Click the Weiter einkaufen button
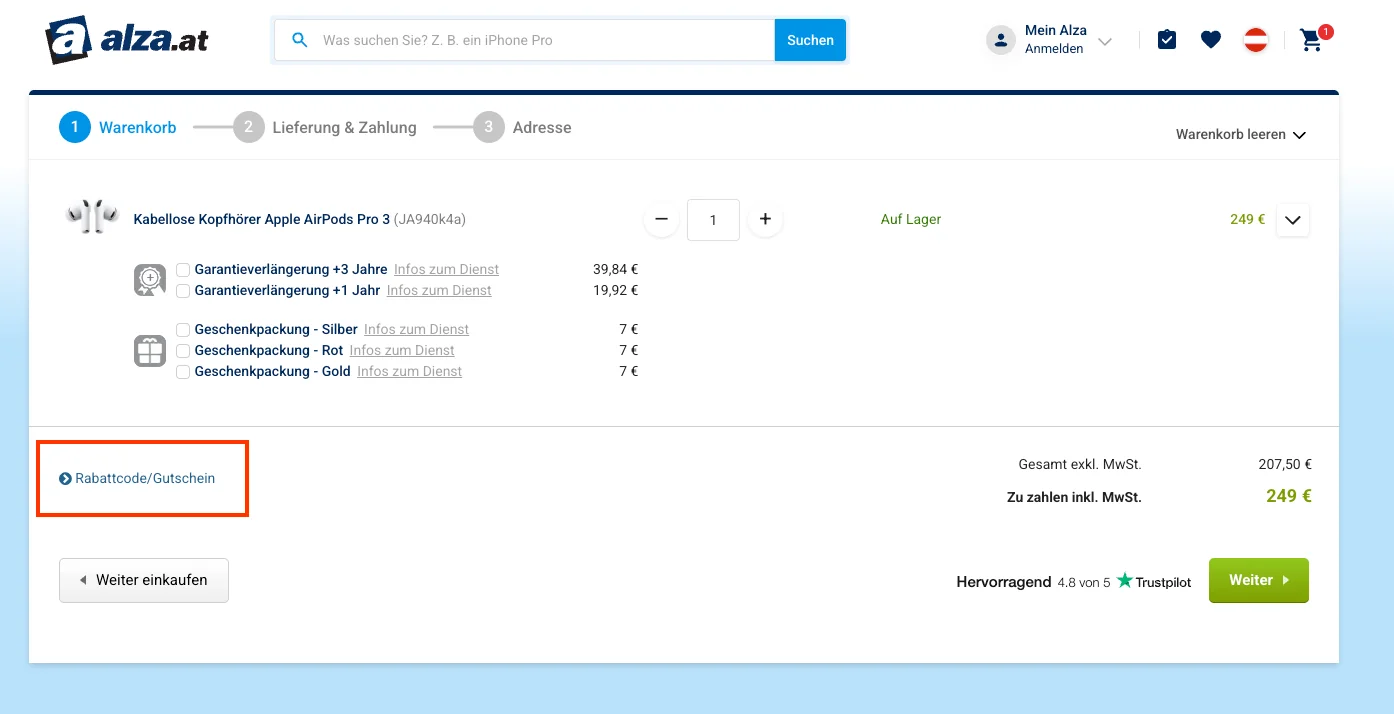Viewport: 1394px width, 714px height. (x=144, y=580)
